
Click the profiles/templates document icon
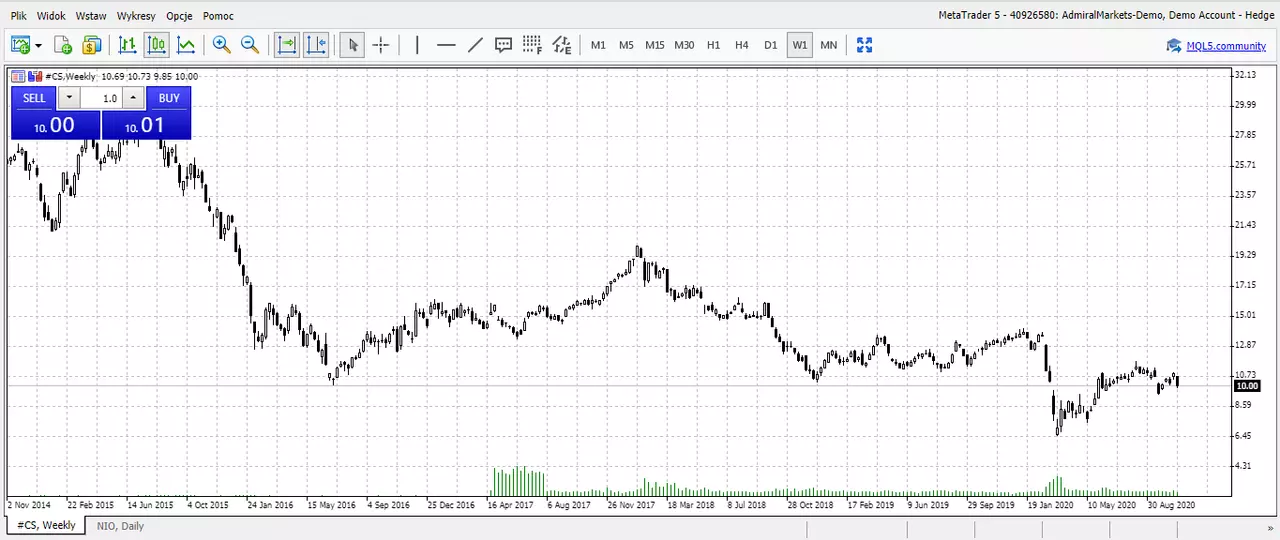pos(63,45)
